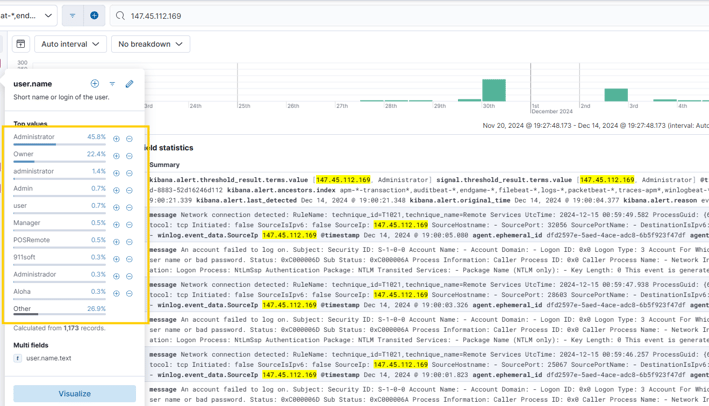Click the Visualize button

pyautogui.click(x=75, y=394)
